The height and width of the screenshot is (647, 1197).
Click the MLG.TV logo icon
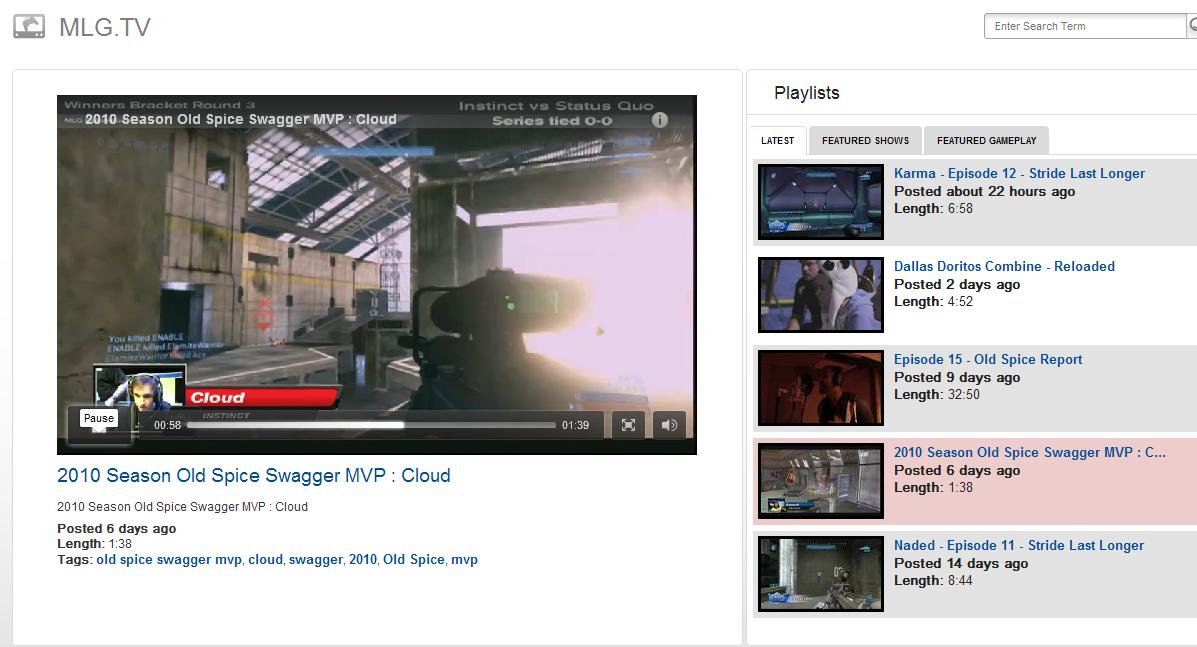tap(29, 27)
